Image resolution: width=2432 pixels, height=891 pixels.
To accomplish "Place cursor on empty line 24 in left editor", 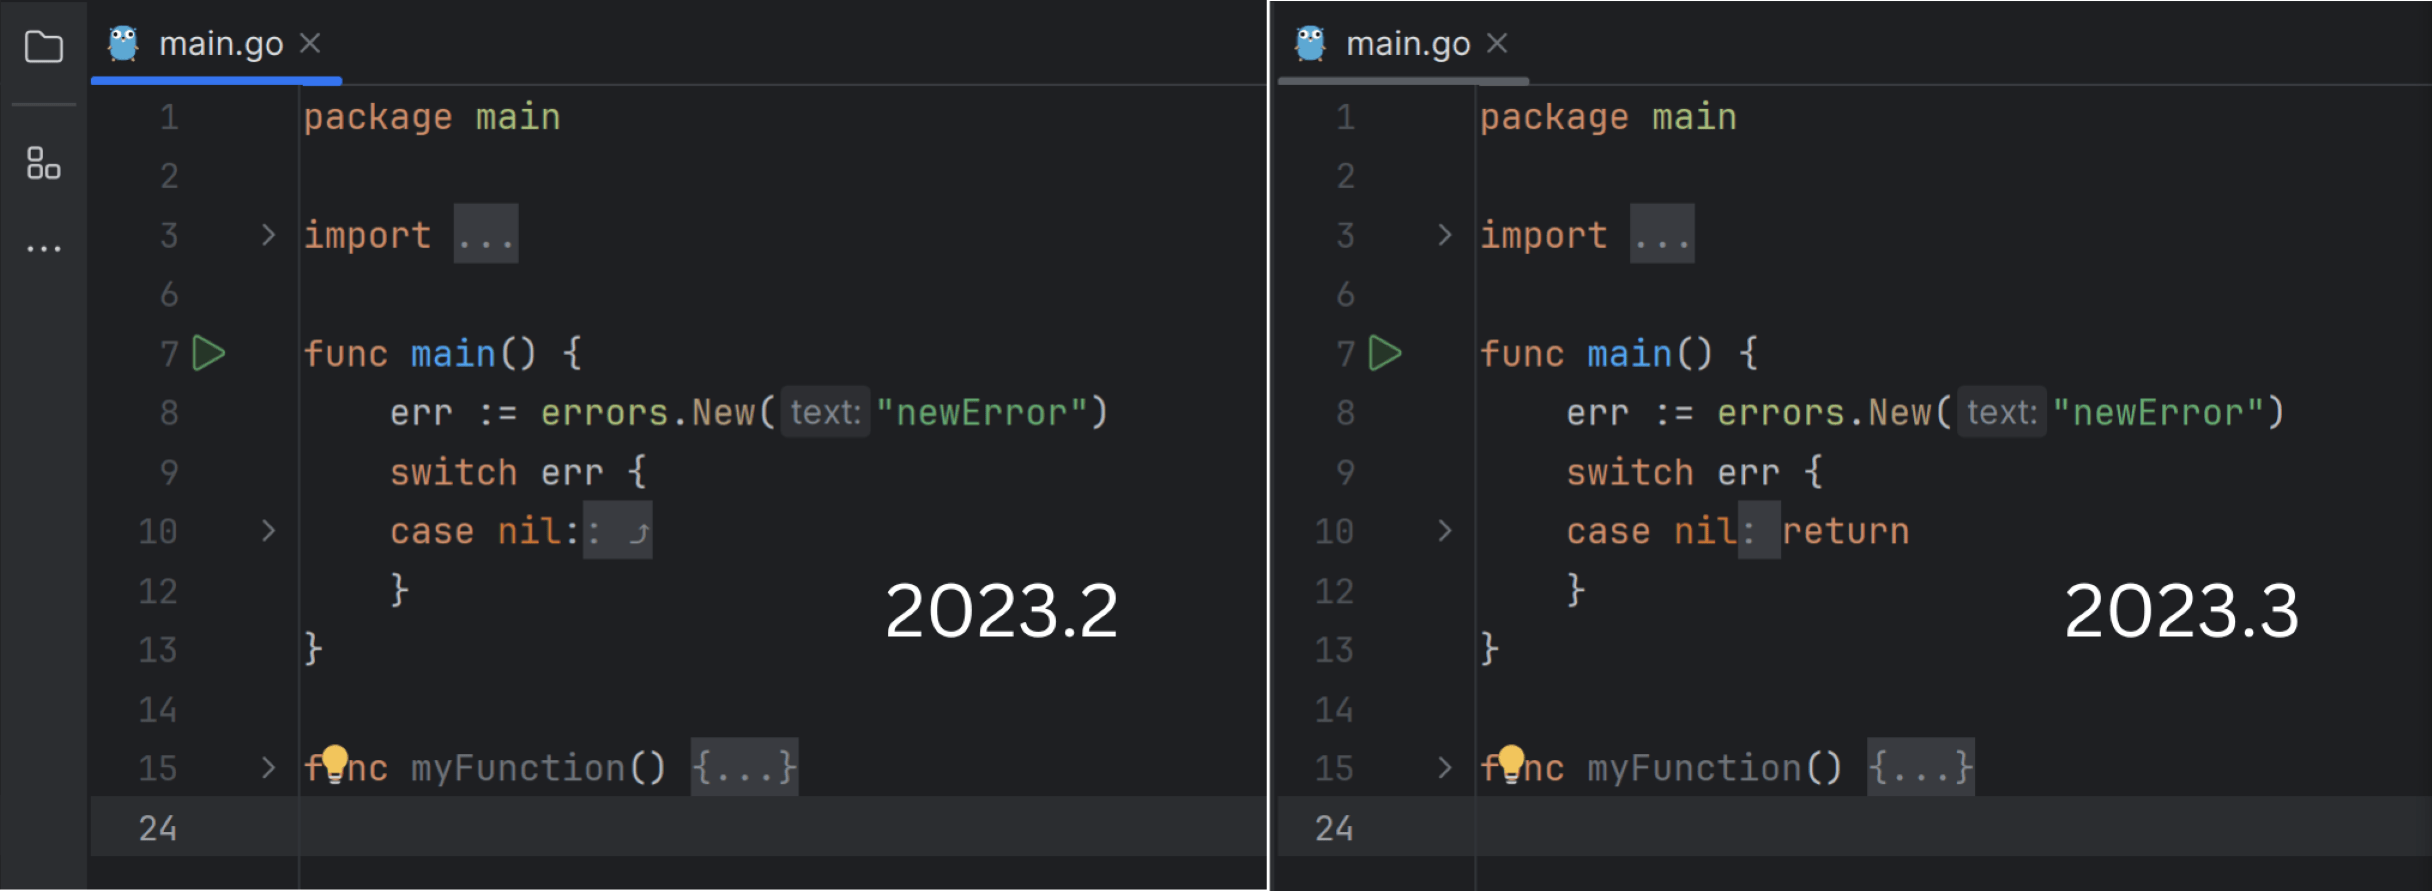I will (x=700, y=827).
